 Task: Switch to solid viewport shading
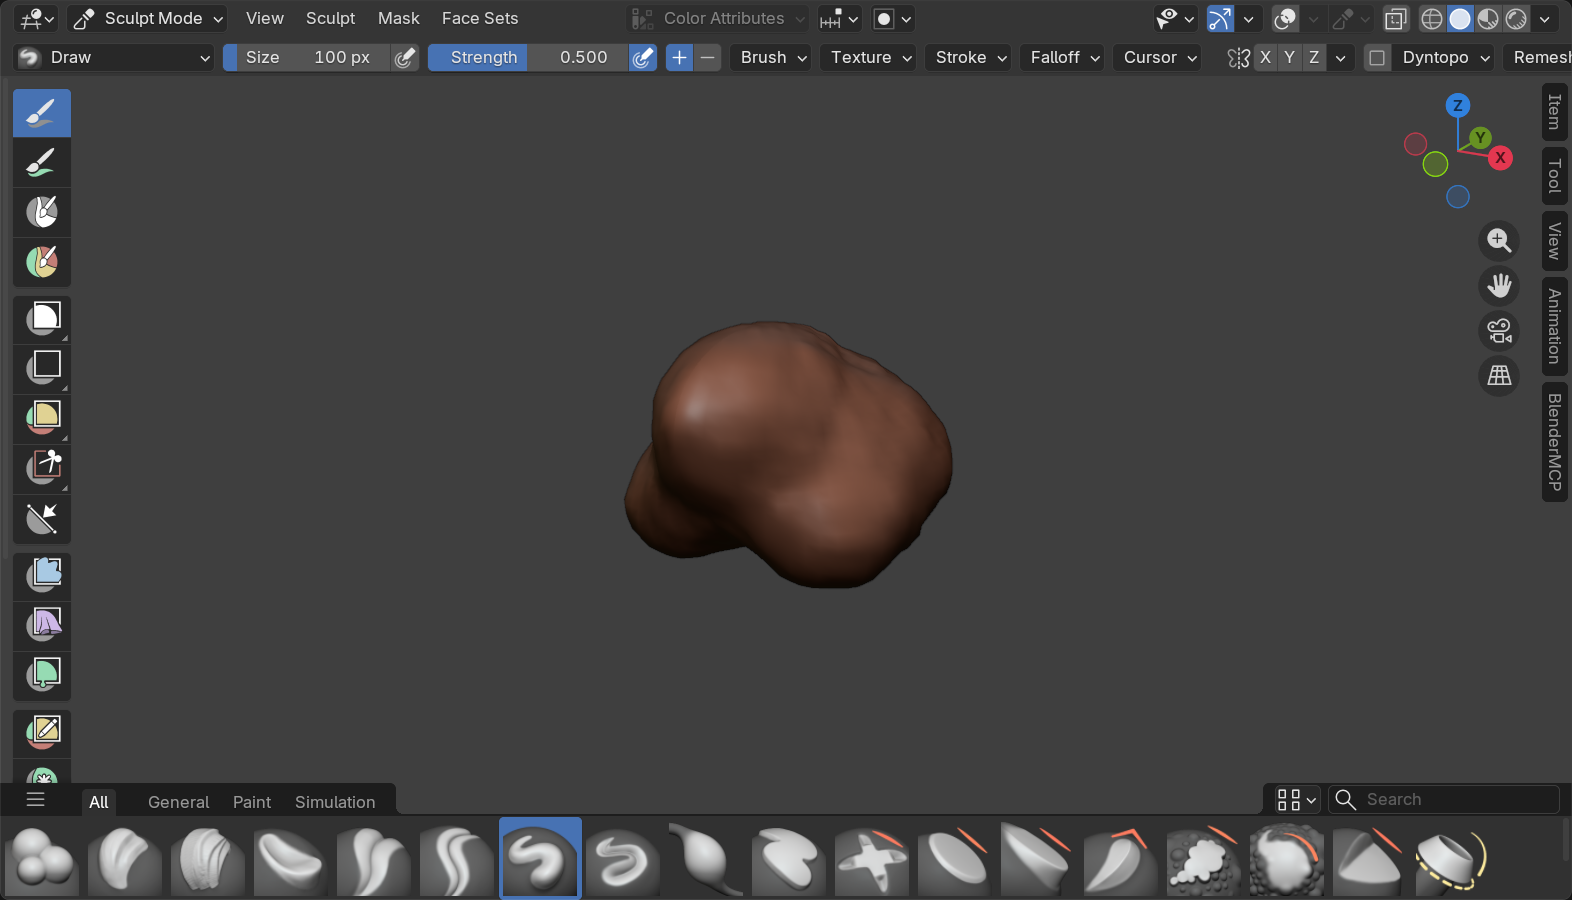pyautogui.click(x=1460, y=18)
